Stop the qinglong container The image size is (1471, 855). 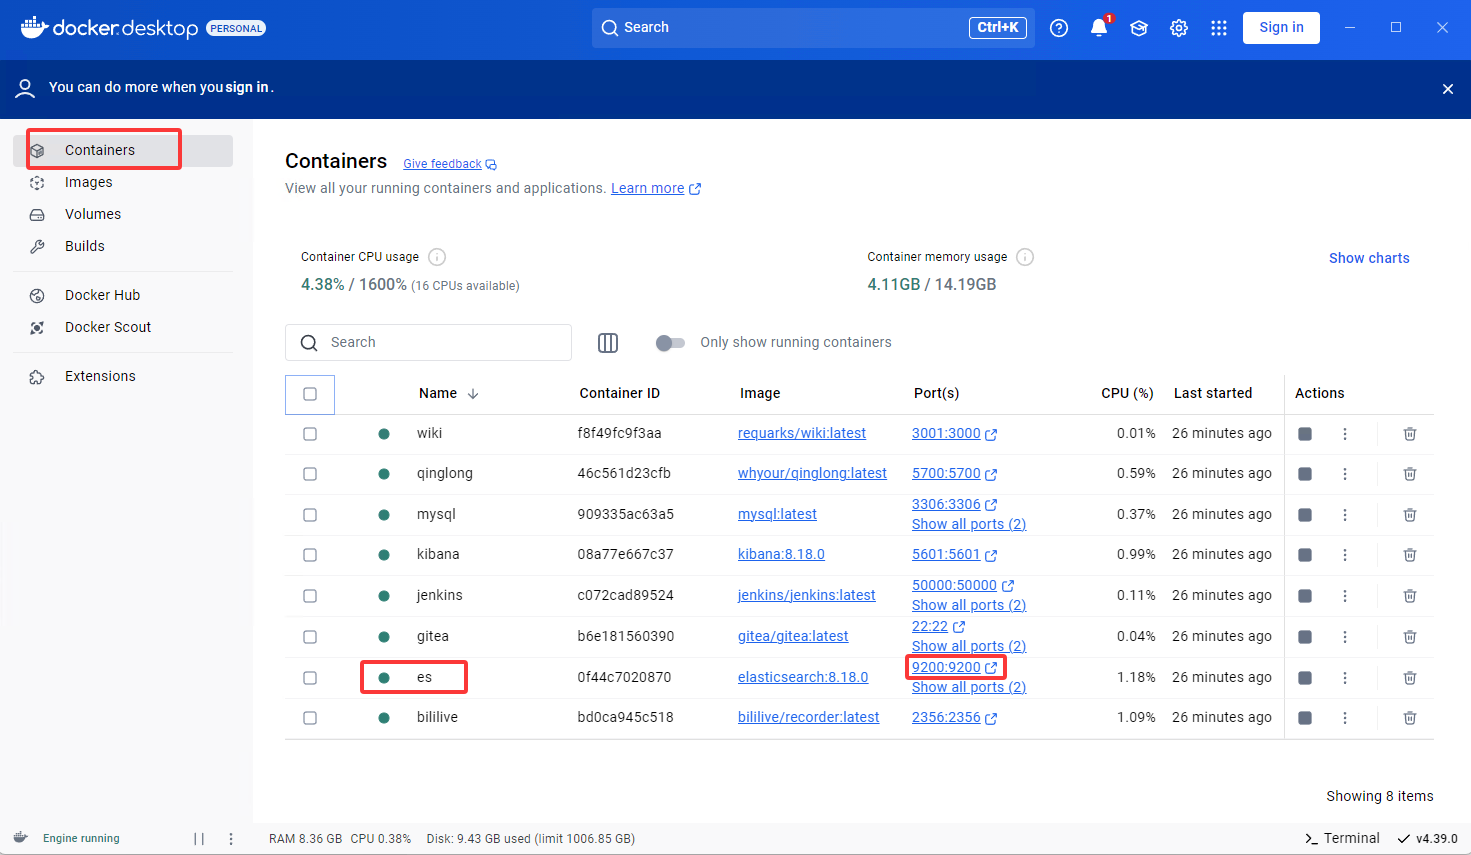pos(1305,474)
